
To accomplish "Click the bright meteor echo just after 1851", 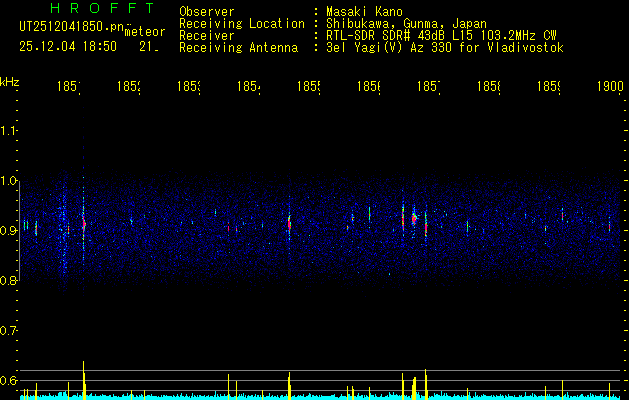I will pos(84,224).
